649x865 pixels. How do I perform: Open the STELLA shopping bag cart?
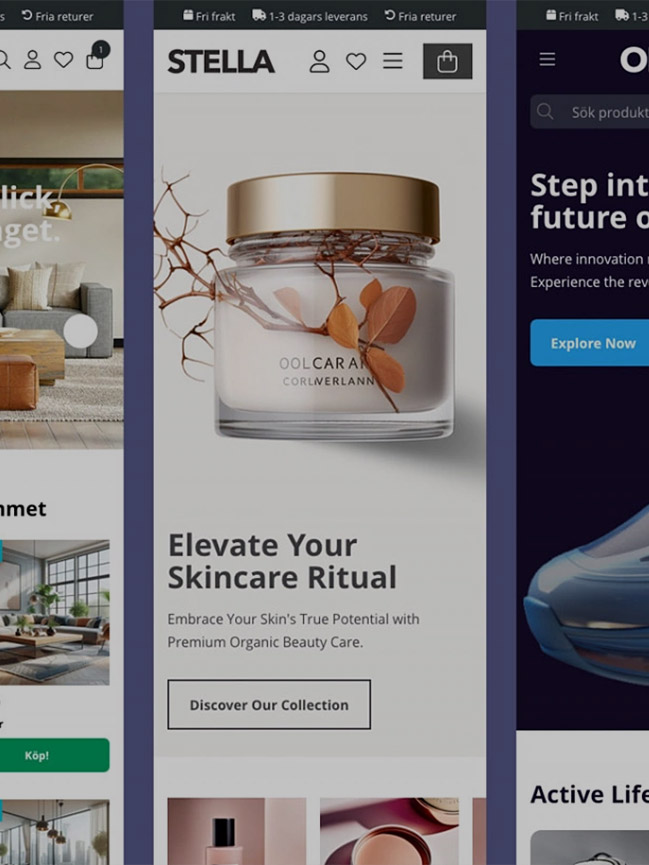point(448,61)
